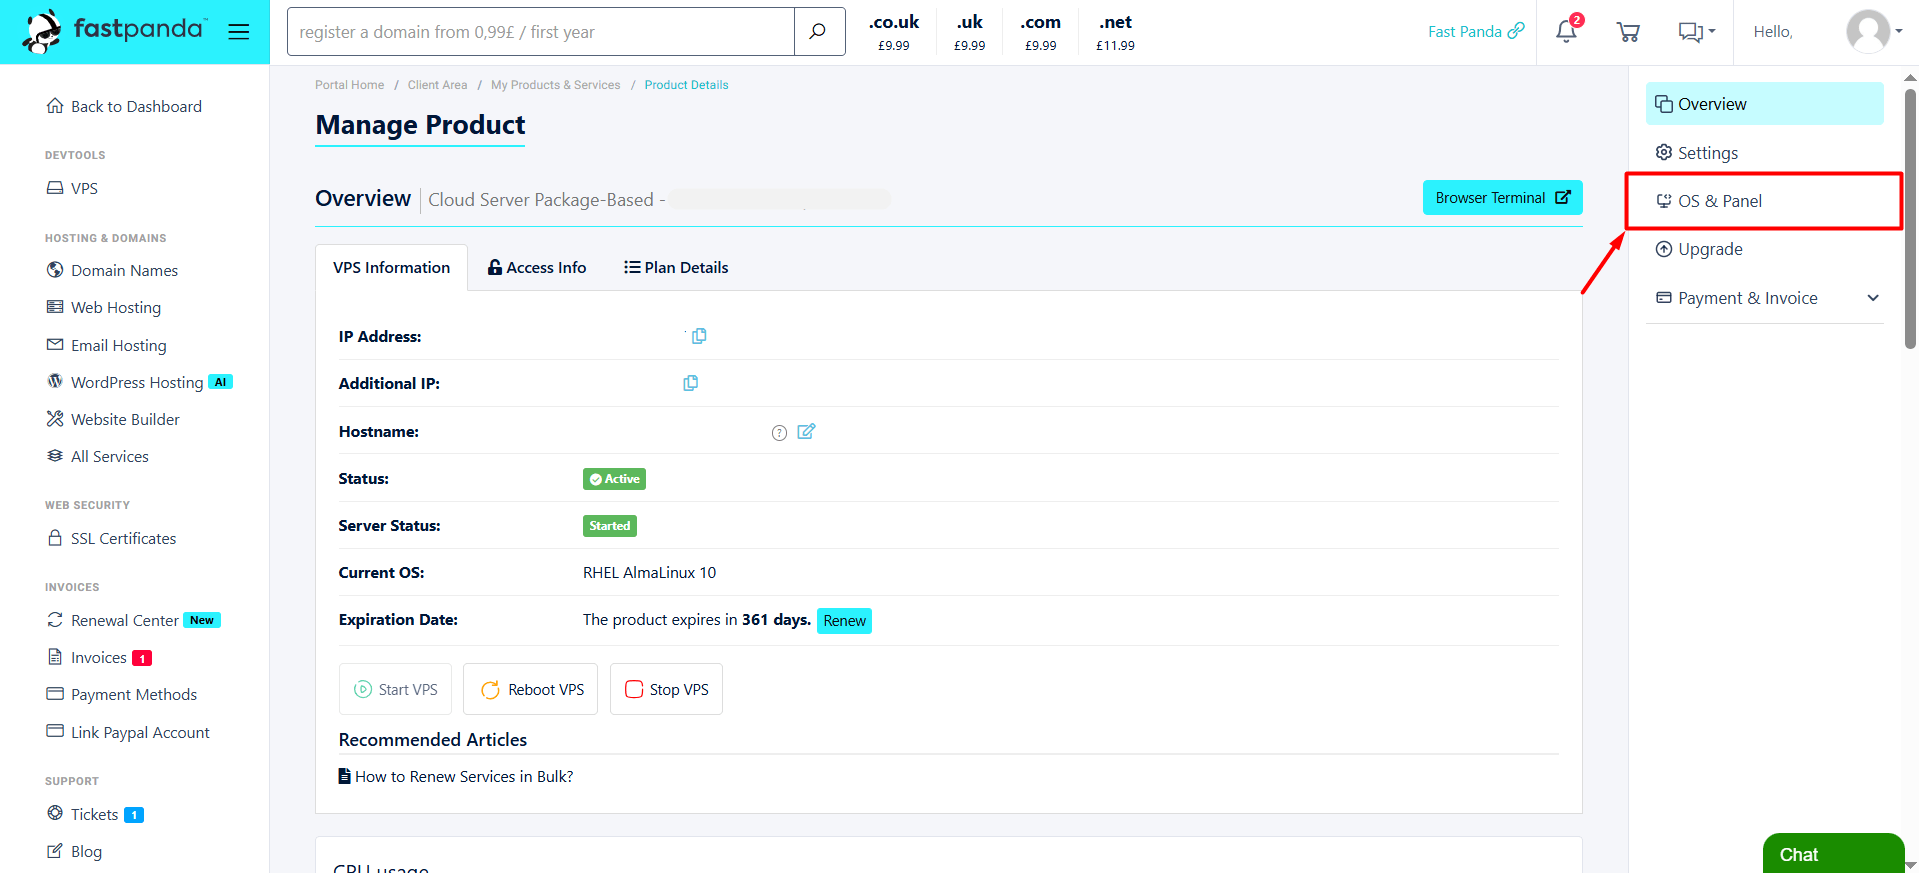Copy the Additional IP value
1919x873 pixels.
tap(690, 383)
